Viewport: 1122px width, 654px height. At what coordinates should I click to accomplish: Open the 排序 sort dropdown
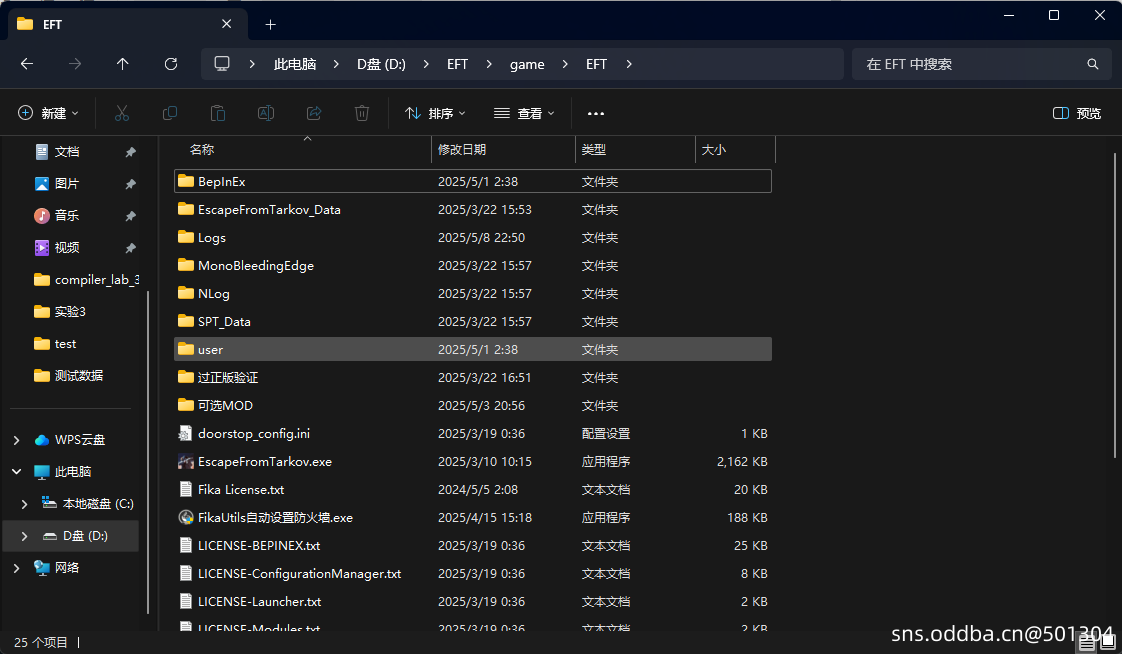[x=435, y=113]
